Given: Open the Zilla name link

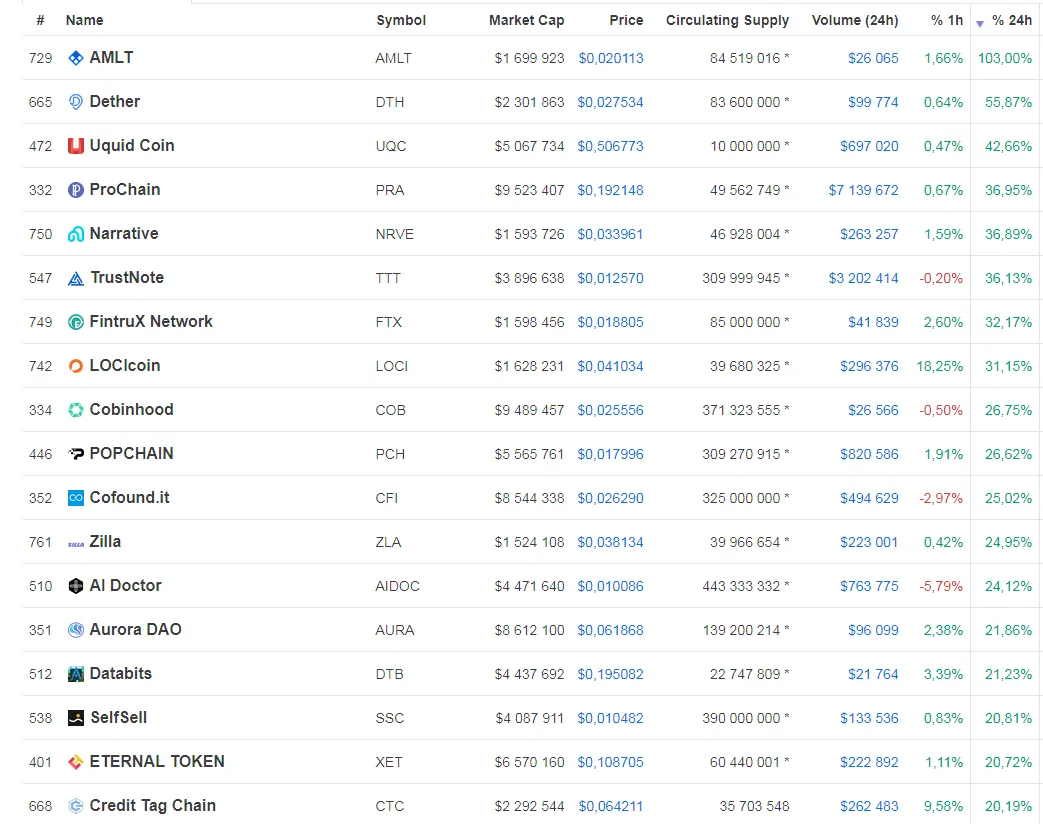Looking at the screenshot, I should [x=105, y=542].
